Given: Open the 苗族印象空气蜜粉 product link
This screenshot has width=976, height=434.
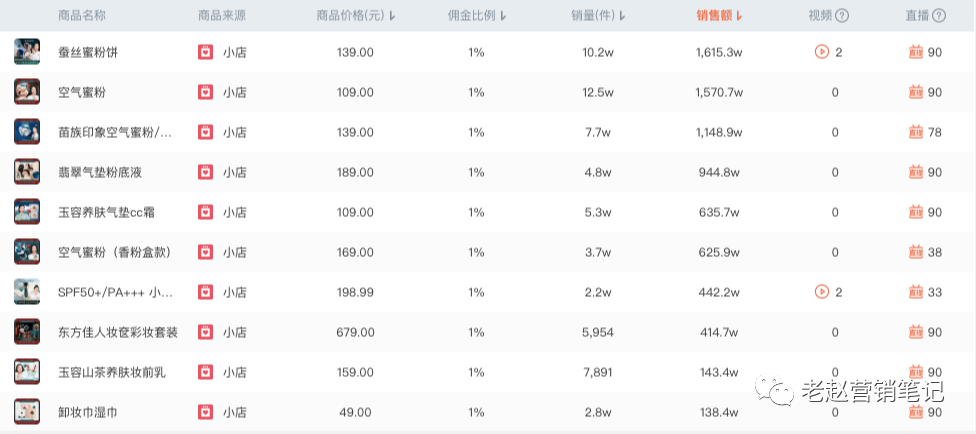Looking at the screenshot, I should tap(114, 132).
